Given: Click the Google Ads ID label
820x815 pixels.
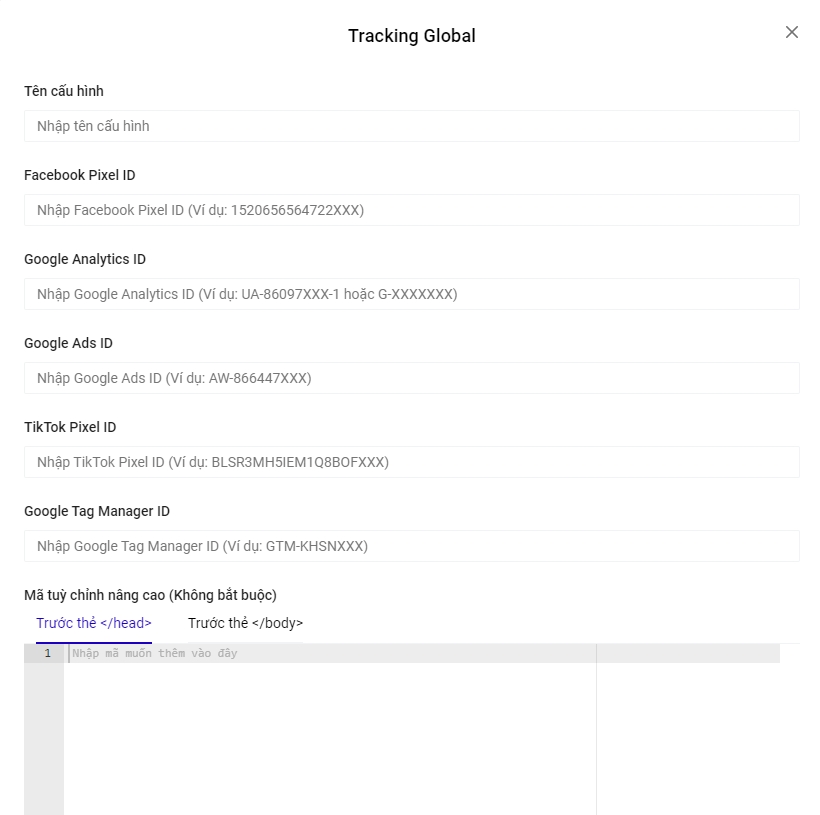Looking at the screenshot, I should click(68, 343).
